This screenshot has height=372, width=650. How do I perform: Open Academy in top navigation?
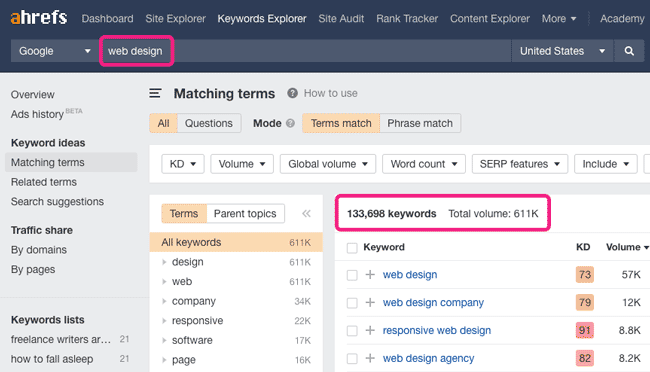tap(622, 19)
